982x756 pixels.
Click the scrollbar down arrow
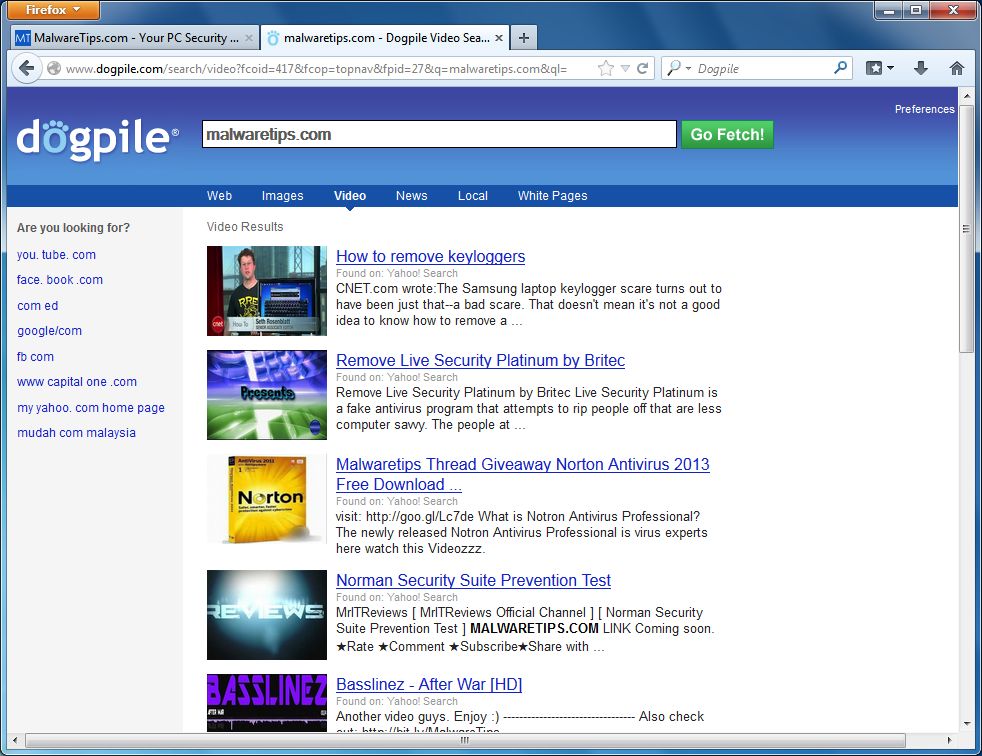pos(966,723)
